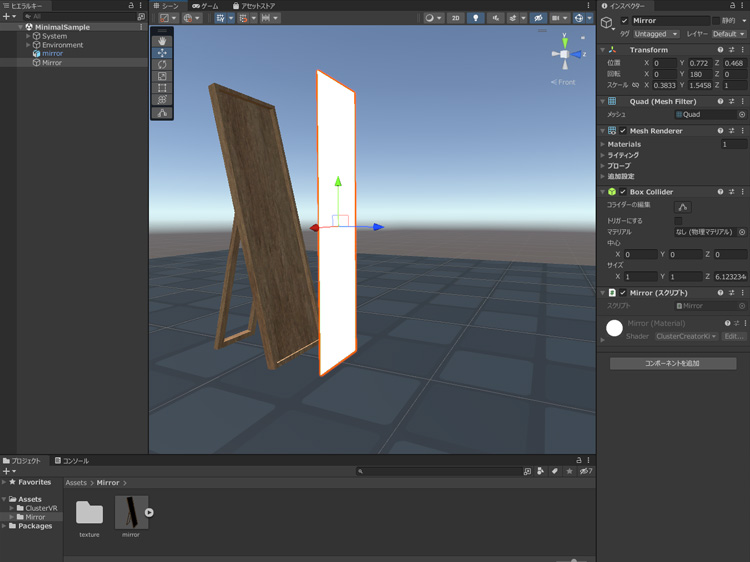750x562 pixels.
Task: Click the shader Edit... button
Action: (734, 337)
